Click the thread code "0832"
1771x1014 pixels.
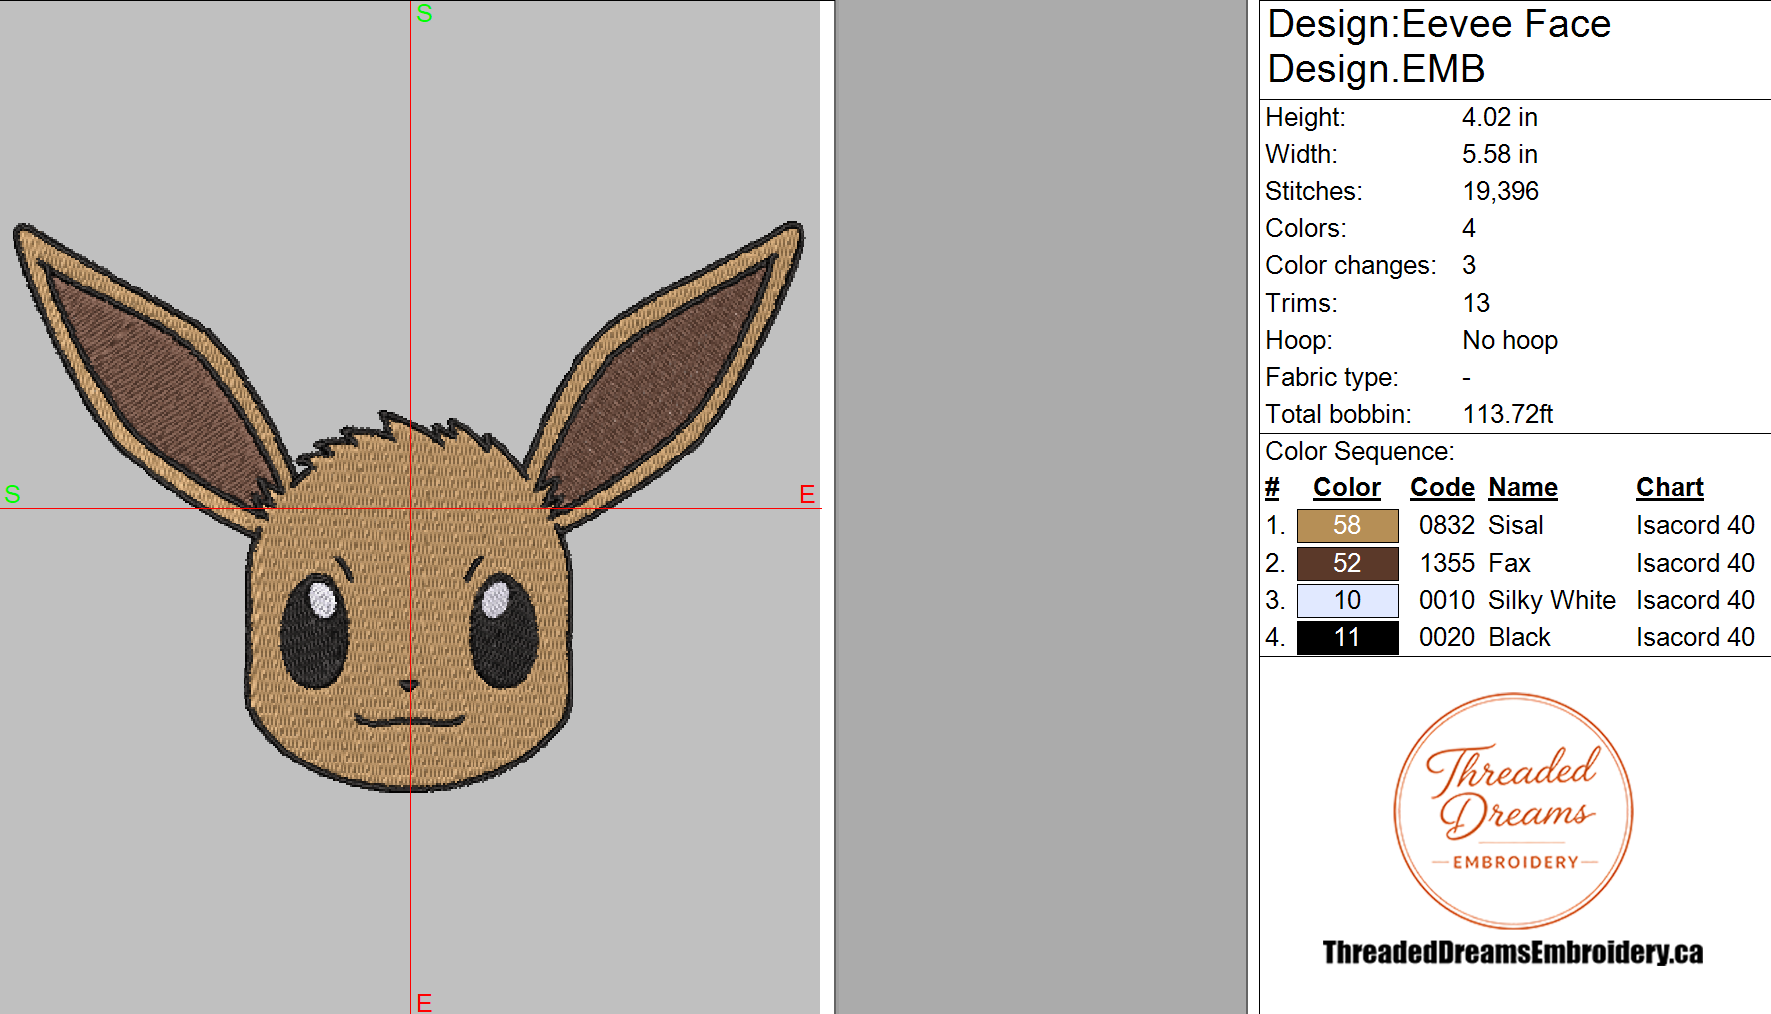[x=1447, y=525]
